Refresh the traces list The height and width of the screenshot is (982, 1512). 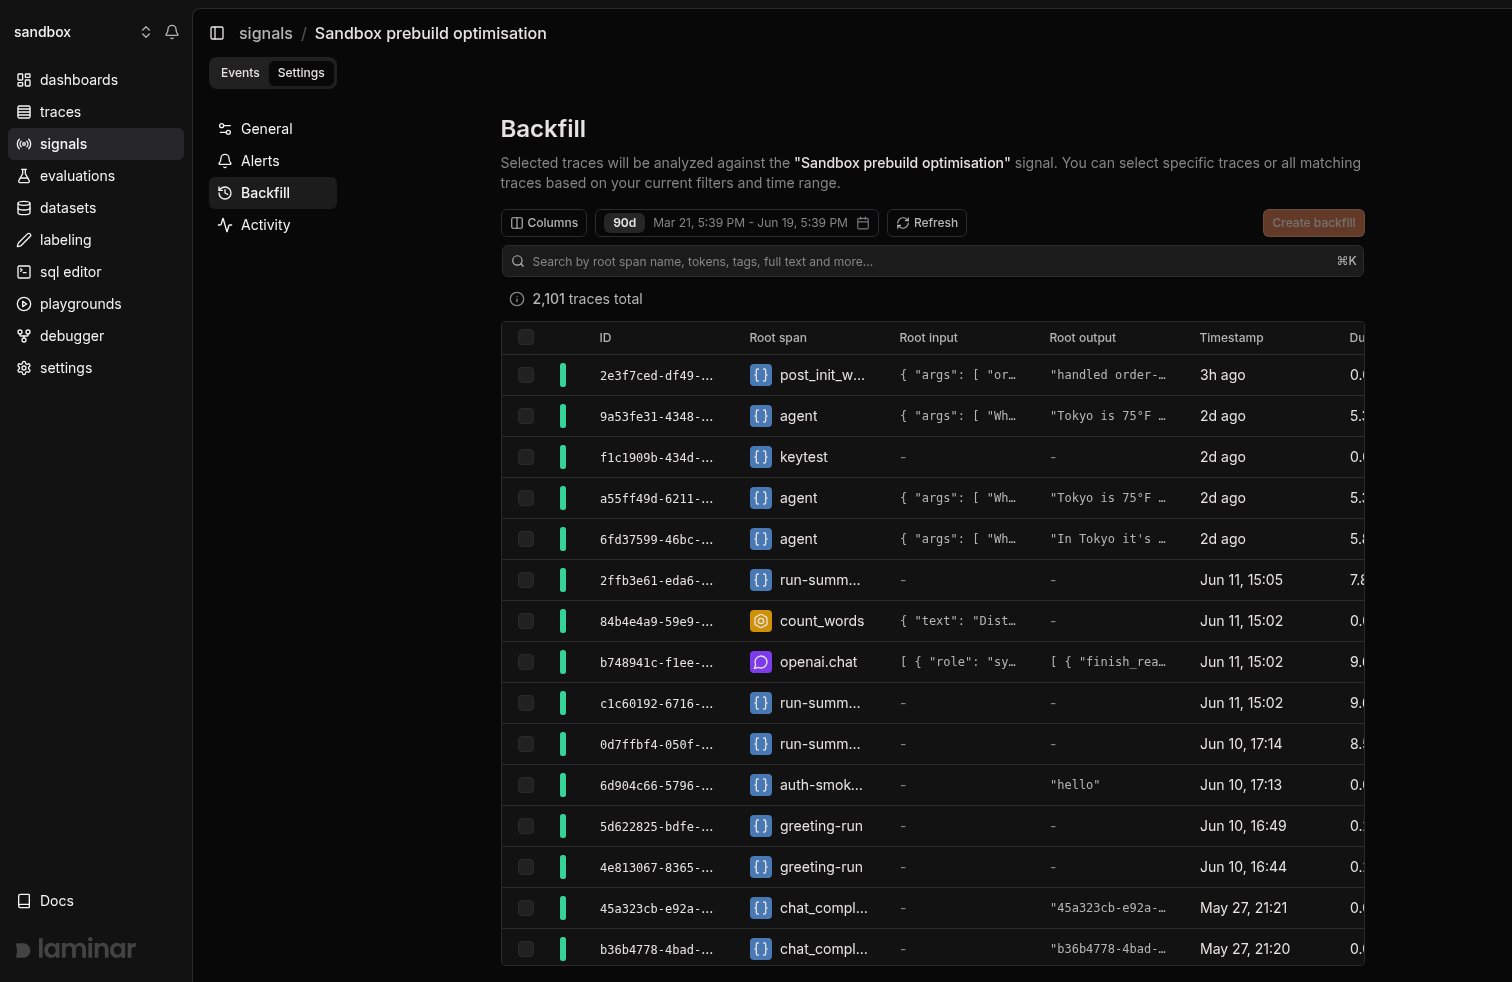coord(927,223)
